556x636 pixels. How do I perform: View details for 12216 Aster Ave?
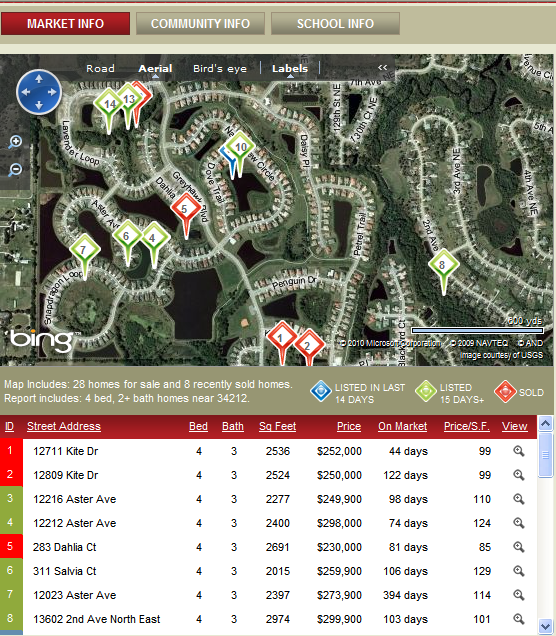pyautogui.click(x=519, y=499)
